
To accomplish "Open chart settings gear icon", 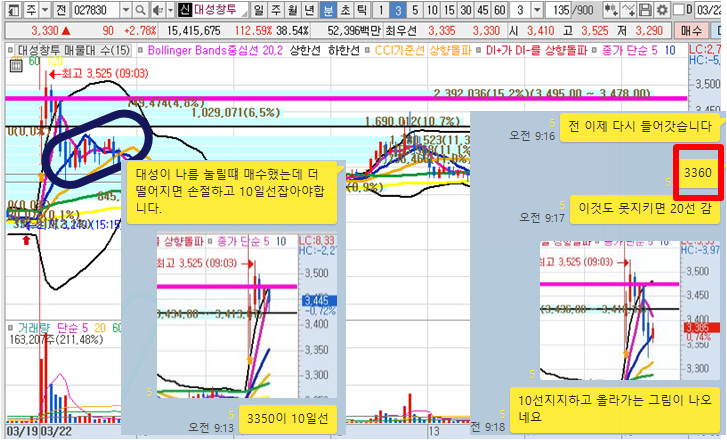I will click(x=662, y=10).
